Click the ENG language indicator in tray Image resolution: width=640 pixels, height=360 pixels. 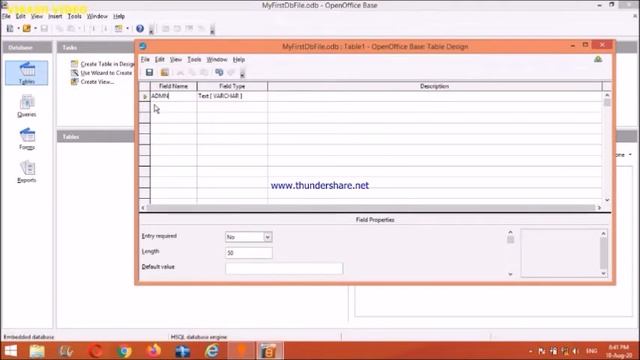[591, 351]
